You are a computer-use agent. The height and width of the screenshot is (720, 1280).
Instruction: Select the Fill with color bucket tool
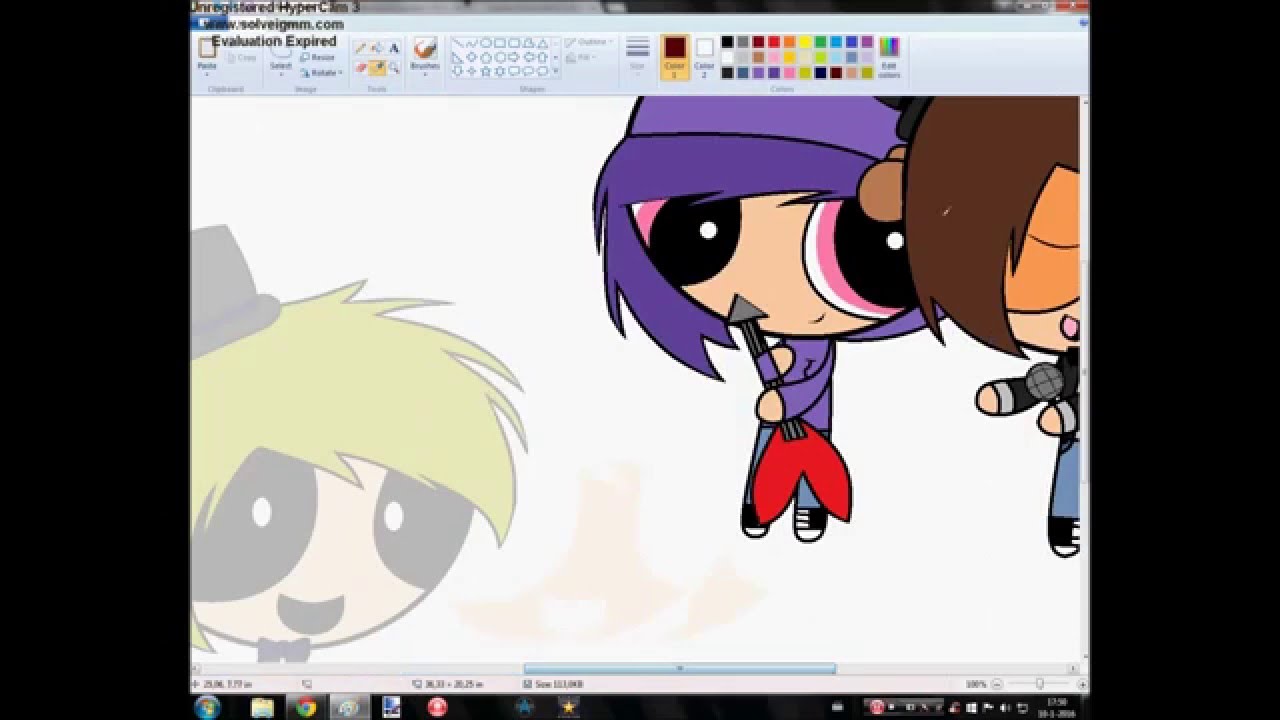point(377,48)
